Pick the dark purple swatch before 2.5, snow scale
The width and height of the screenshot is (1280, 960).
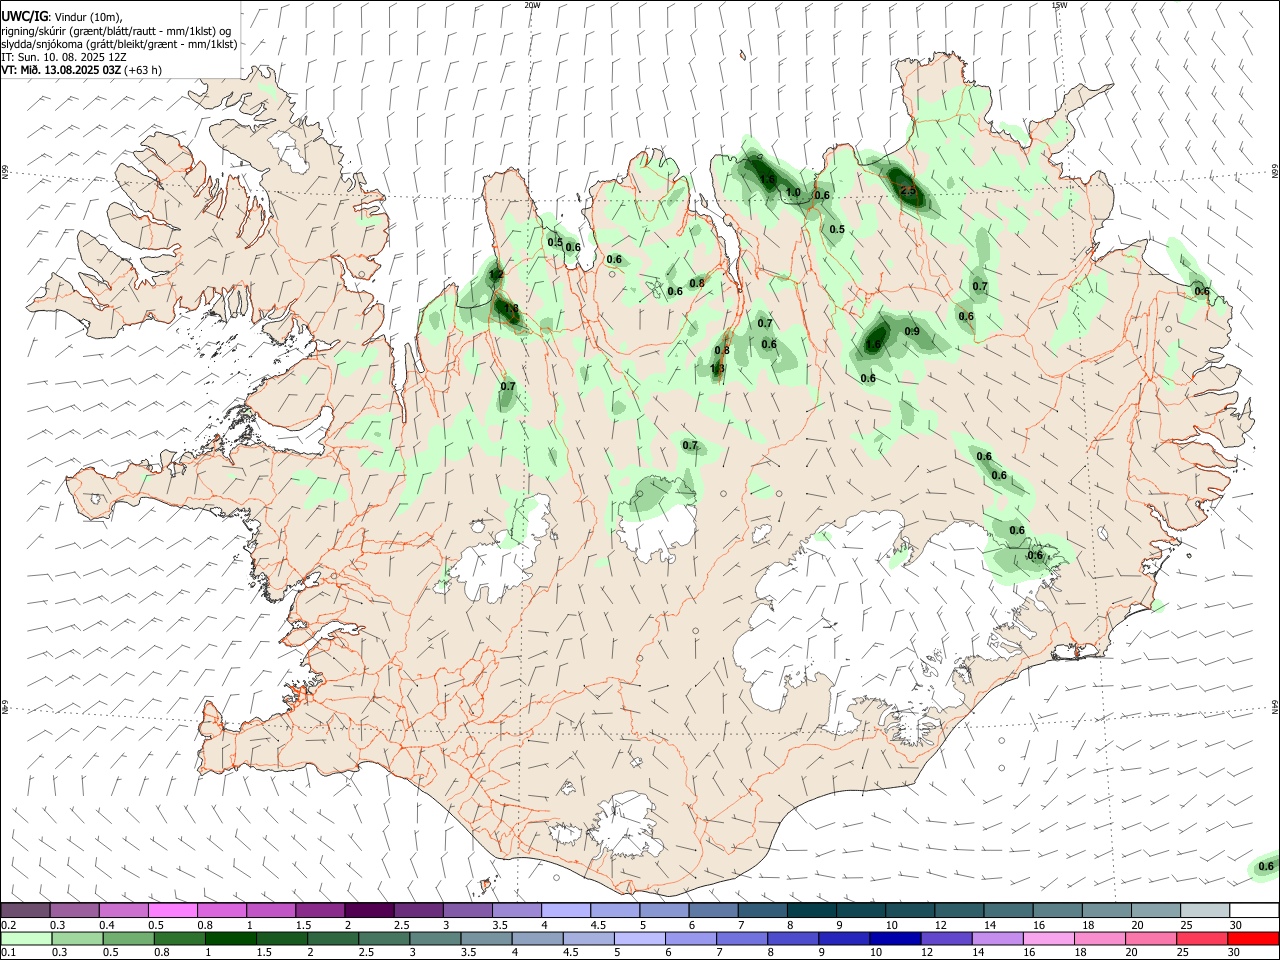point(369,910)
